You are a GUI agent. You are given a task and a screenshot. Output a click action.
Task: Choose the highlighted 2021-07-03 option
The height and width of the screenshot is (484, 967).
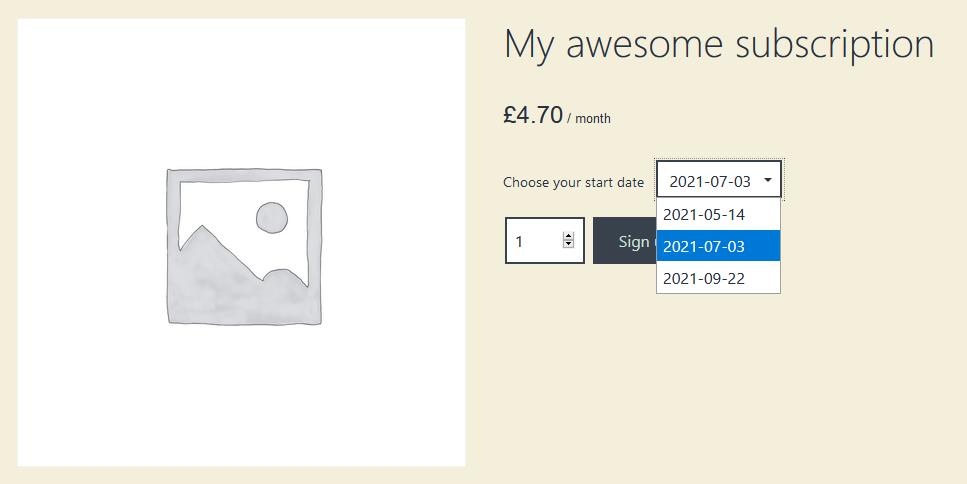(x=718, y=246)
